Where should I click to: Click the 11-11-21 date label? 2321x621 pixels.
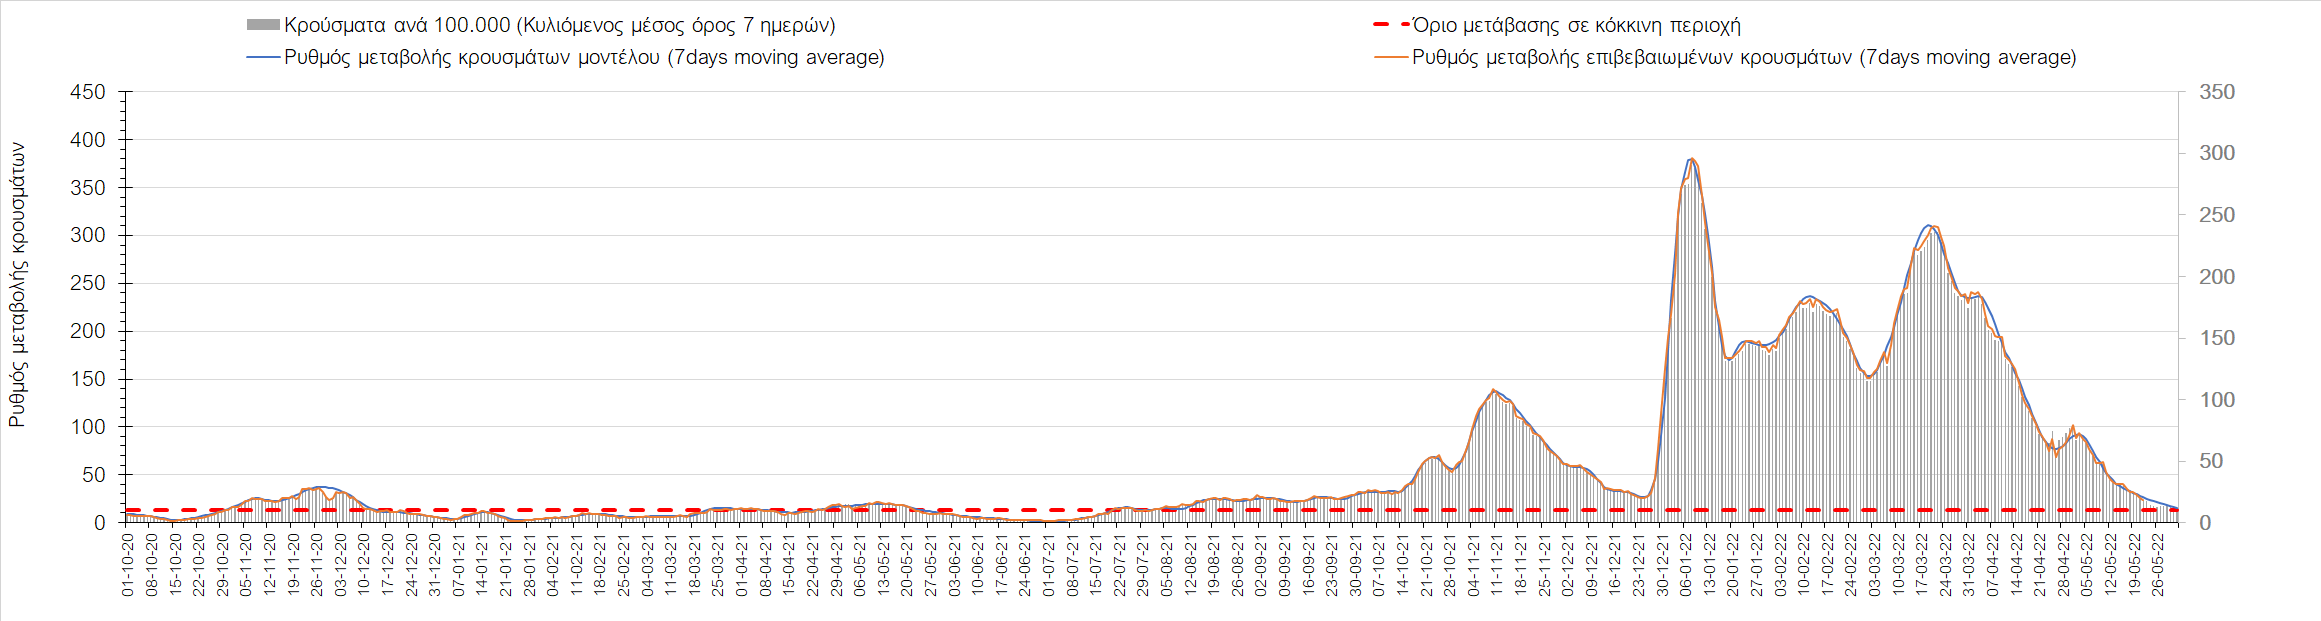tap(1497, 565)
